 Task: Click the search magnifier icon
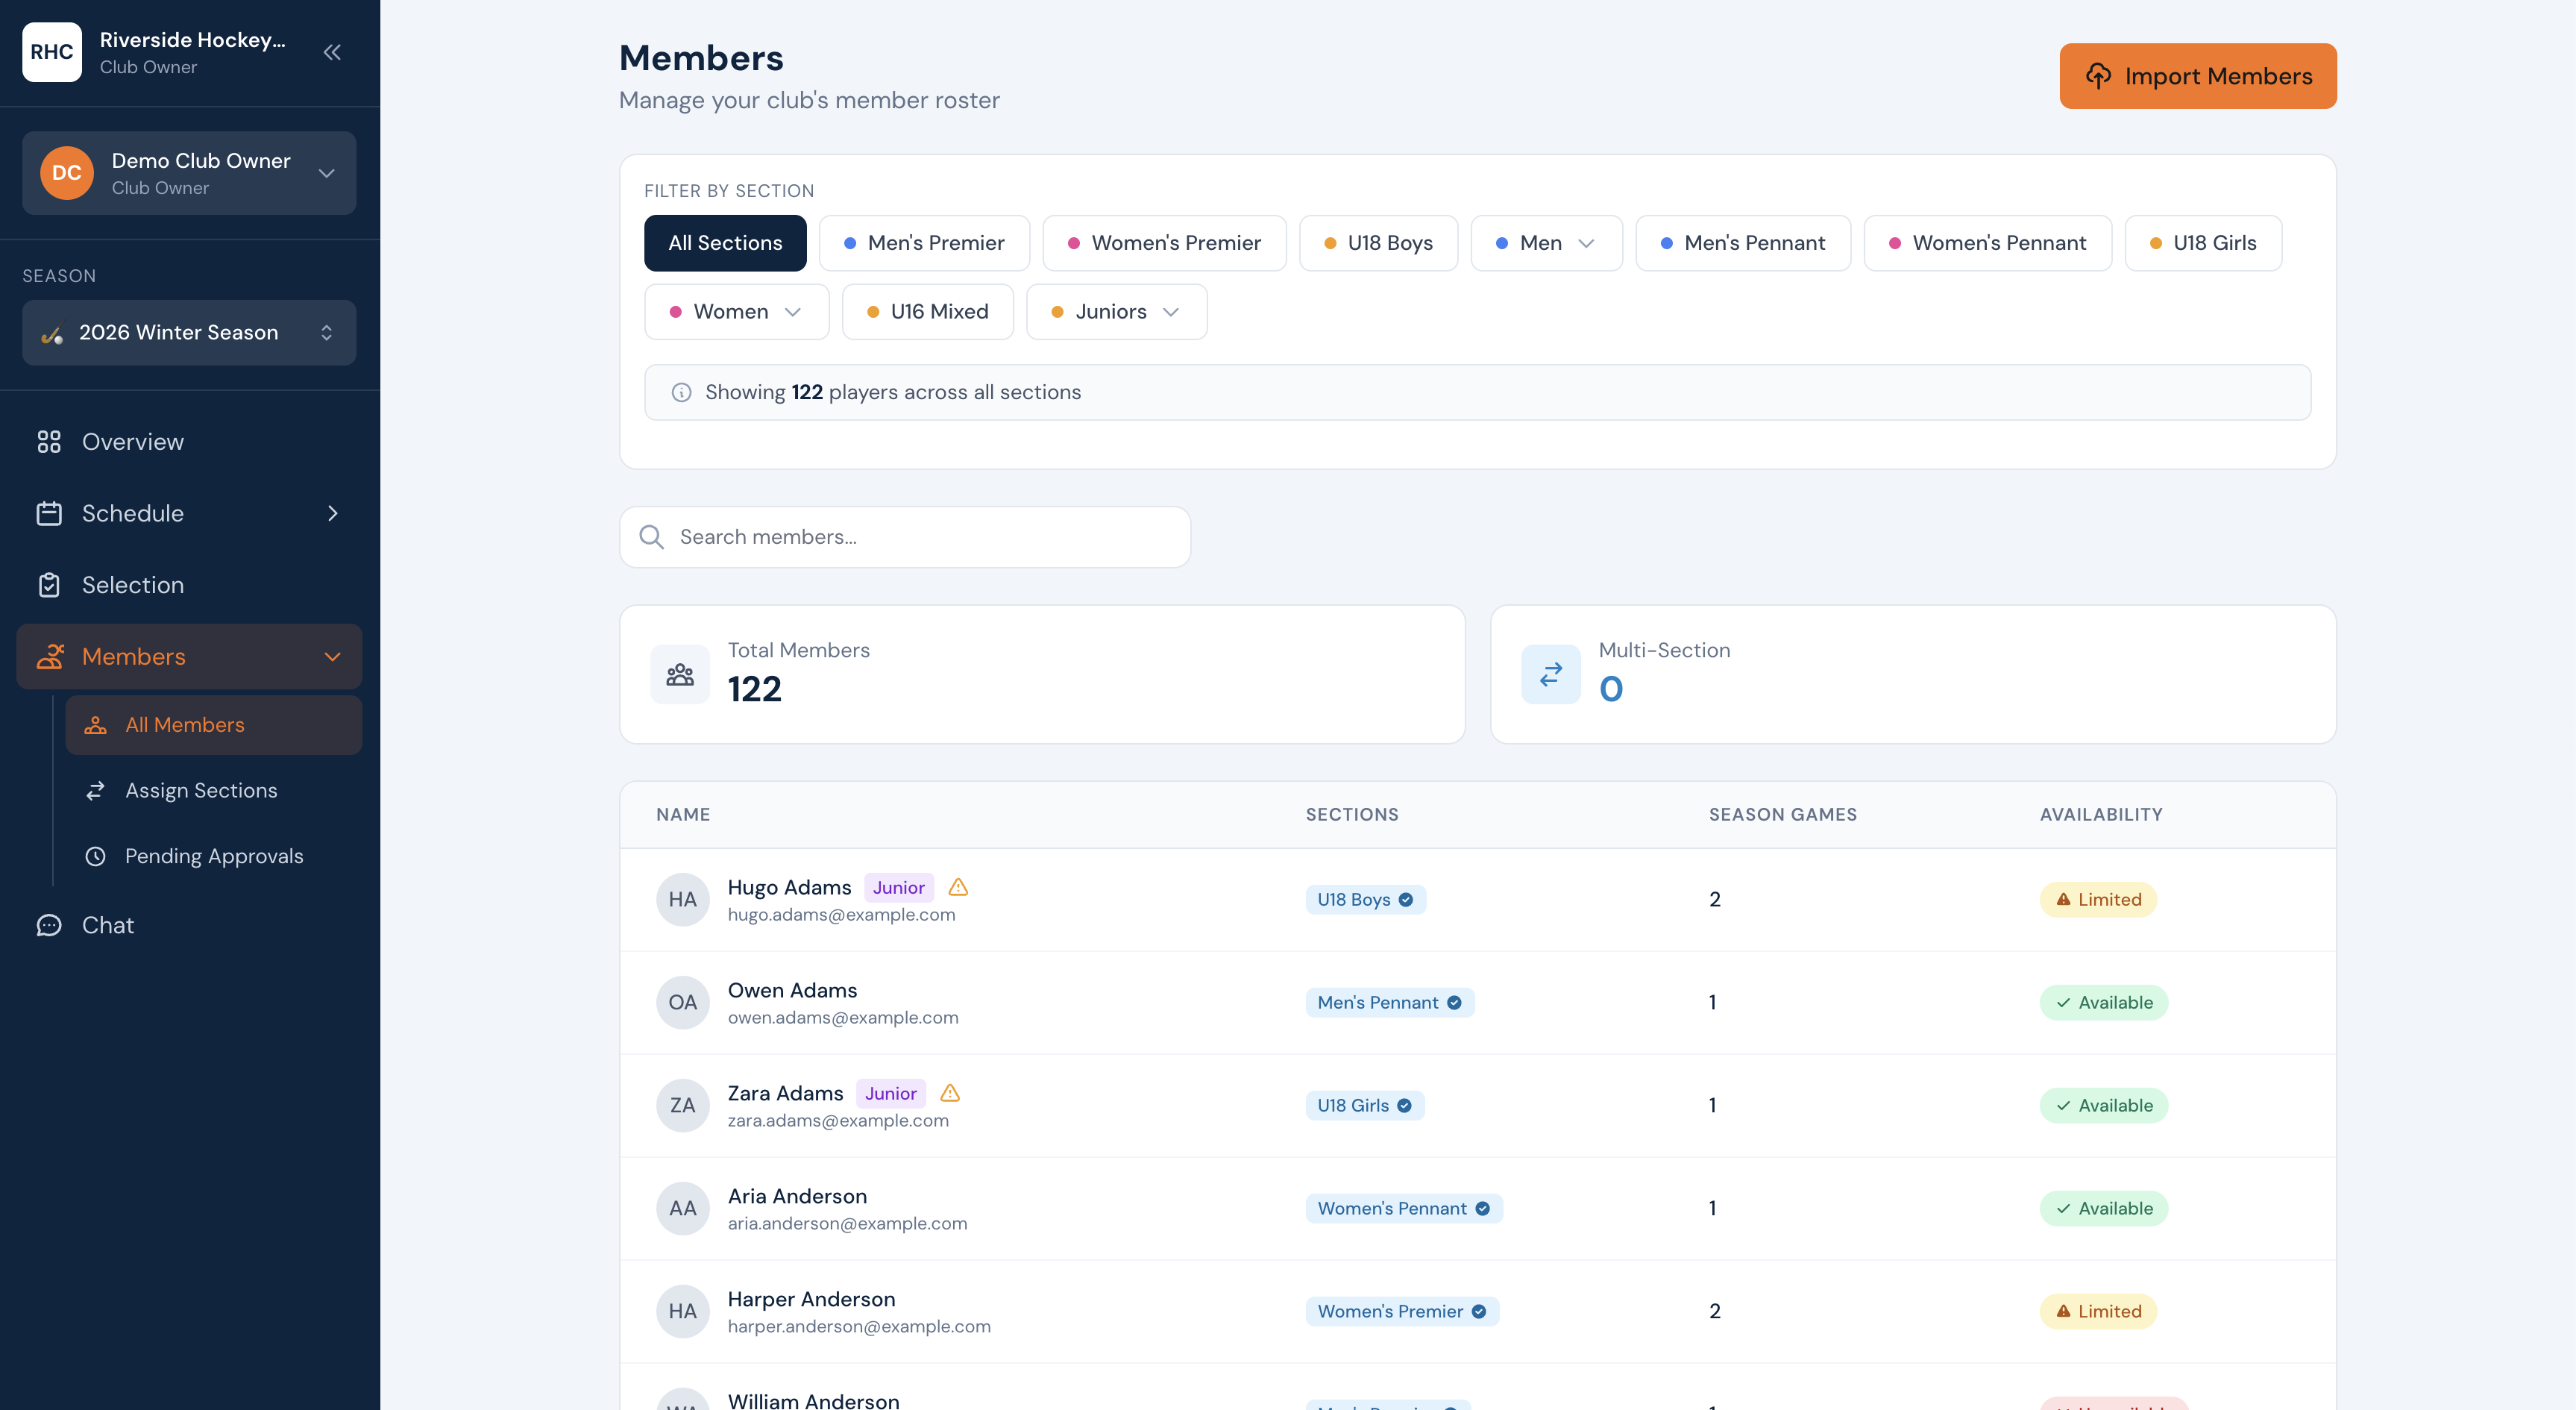pyautogui.click(x=651, y=537)
